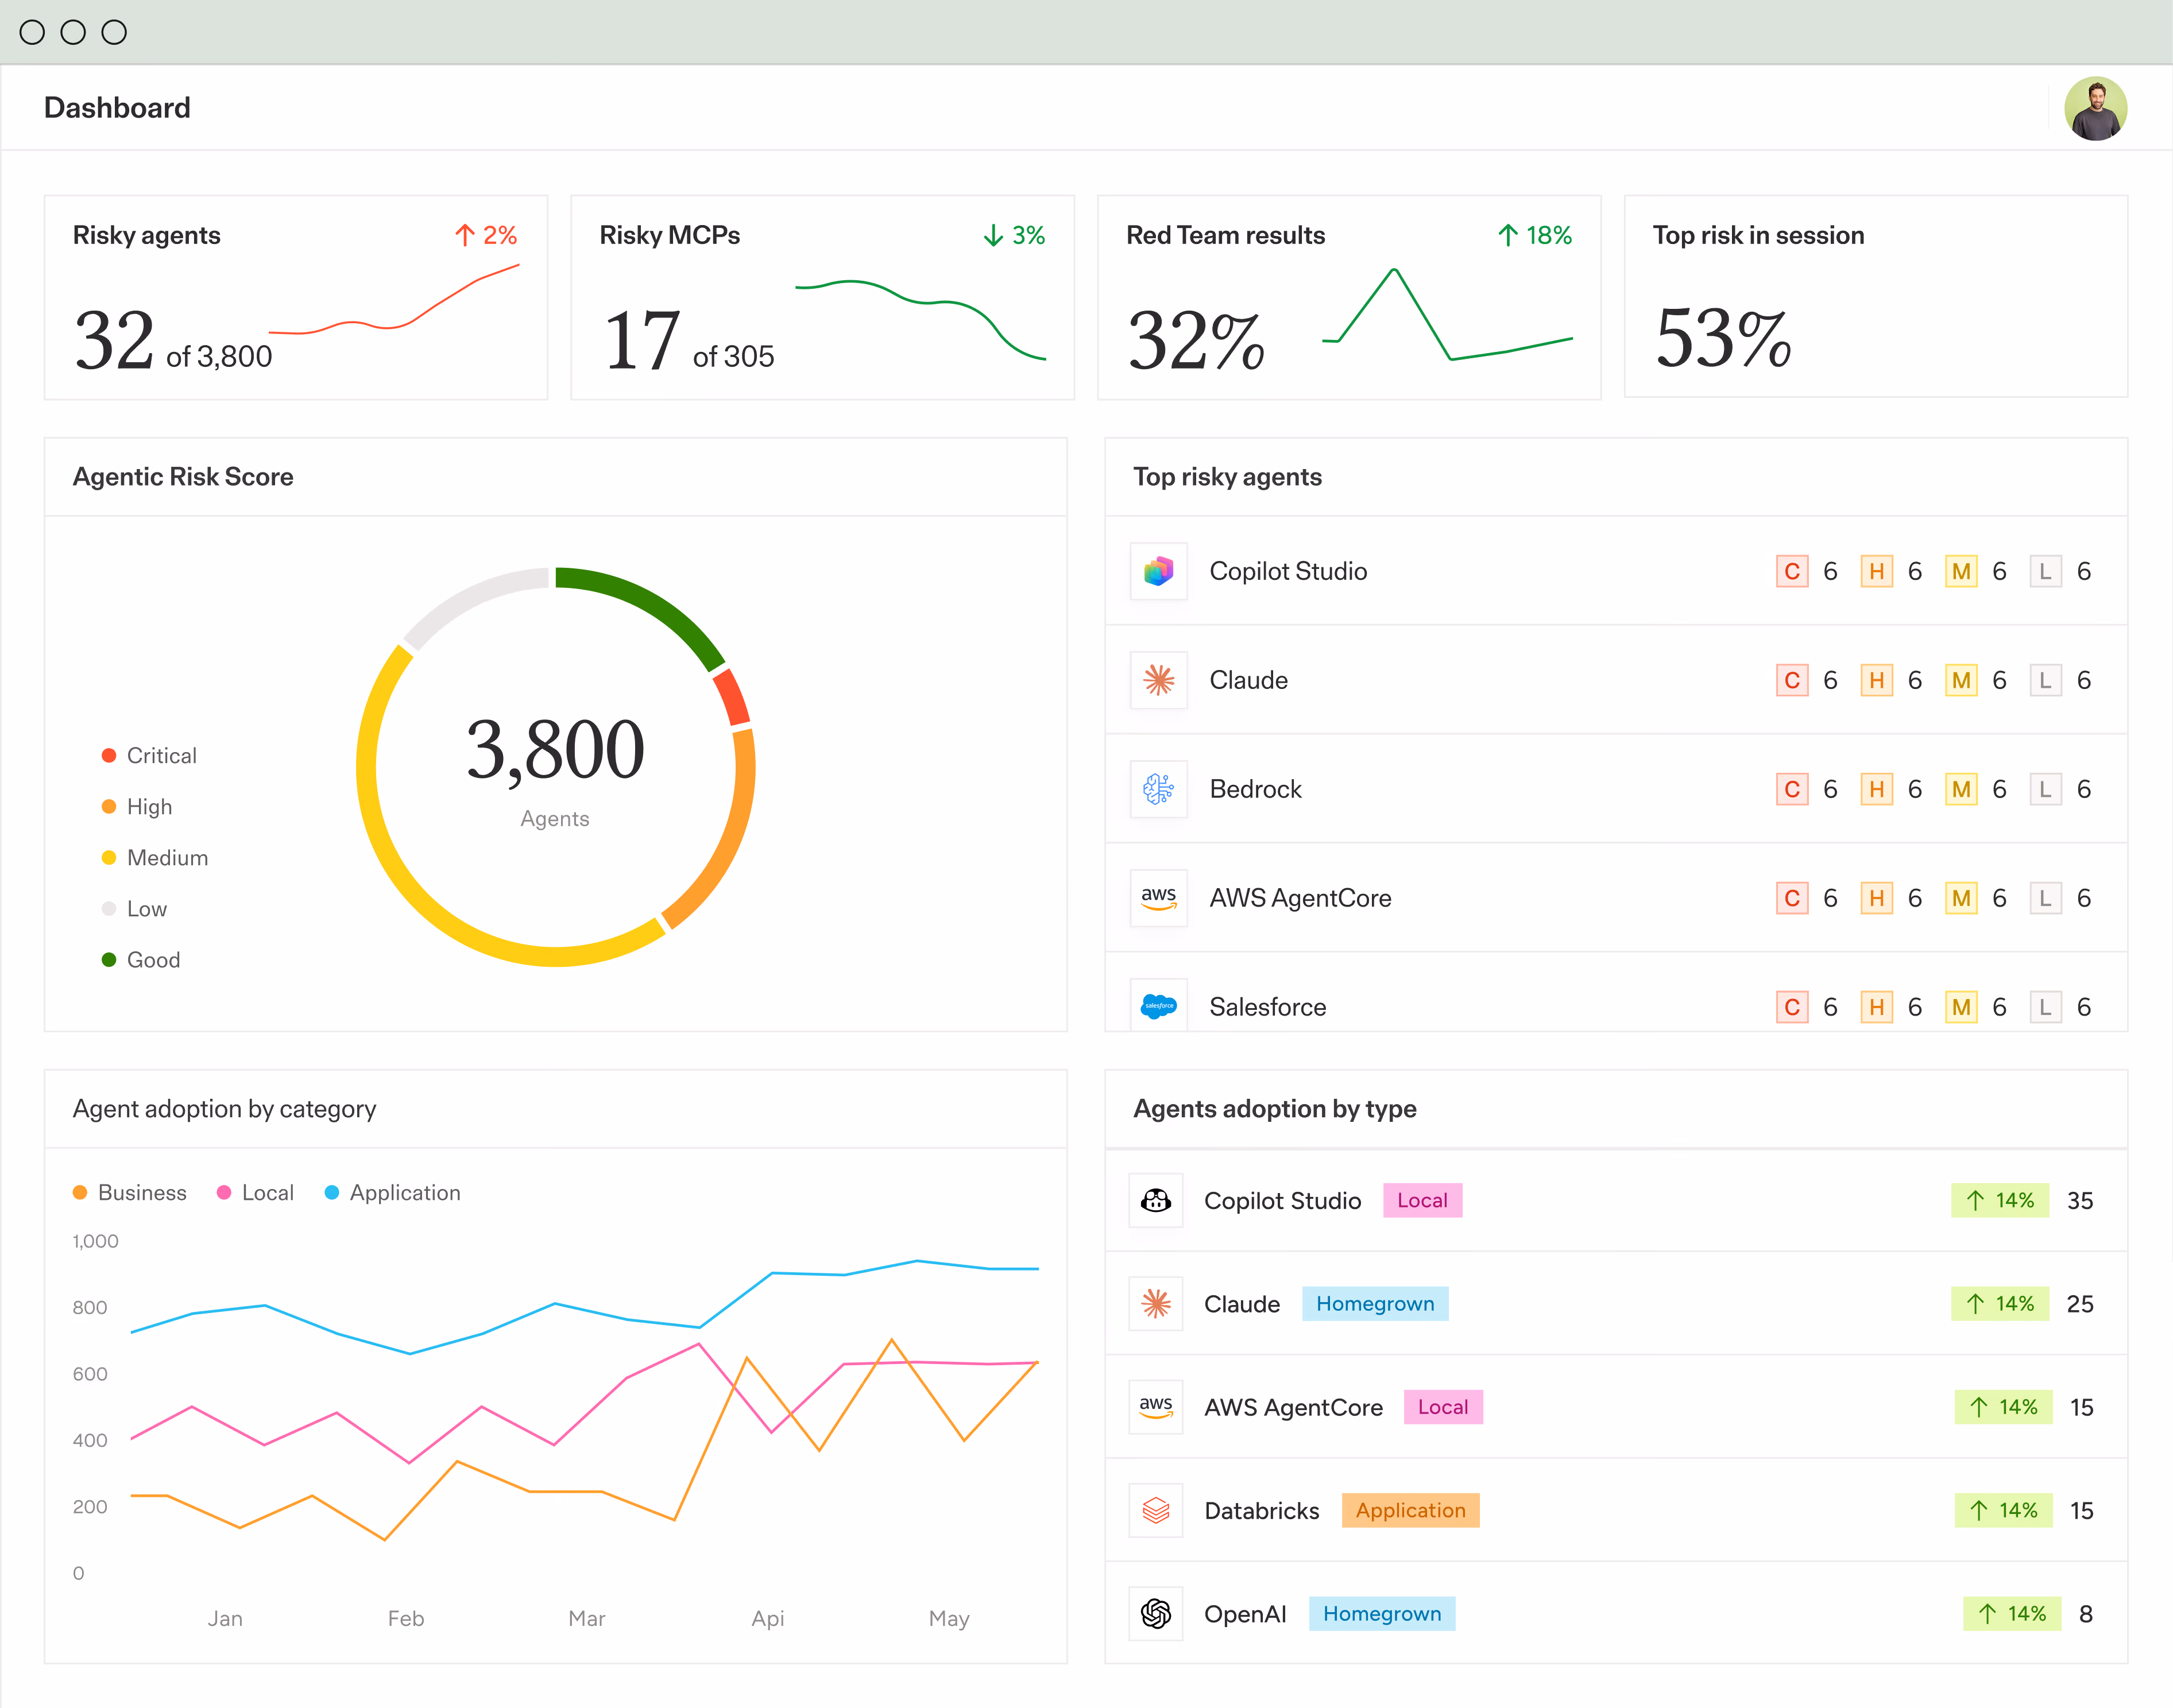Click the Critical C badge in the Copilot Studio row
The image size is (2173, 1708).
coord(1792,571)
